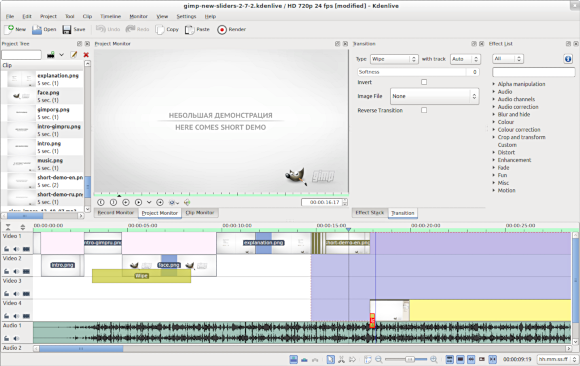580x366 pixels.
Task: Toggle the Reverse Transition checkbox
Action: 424,110
